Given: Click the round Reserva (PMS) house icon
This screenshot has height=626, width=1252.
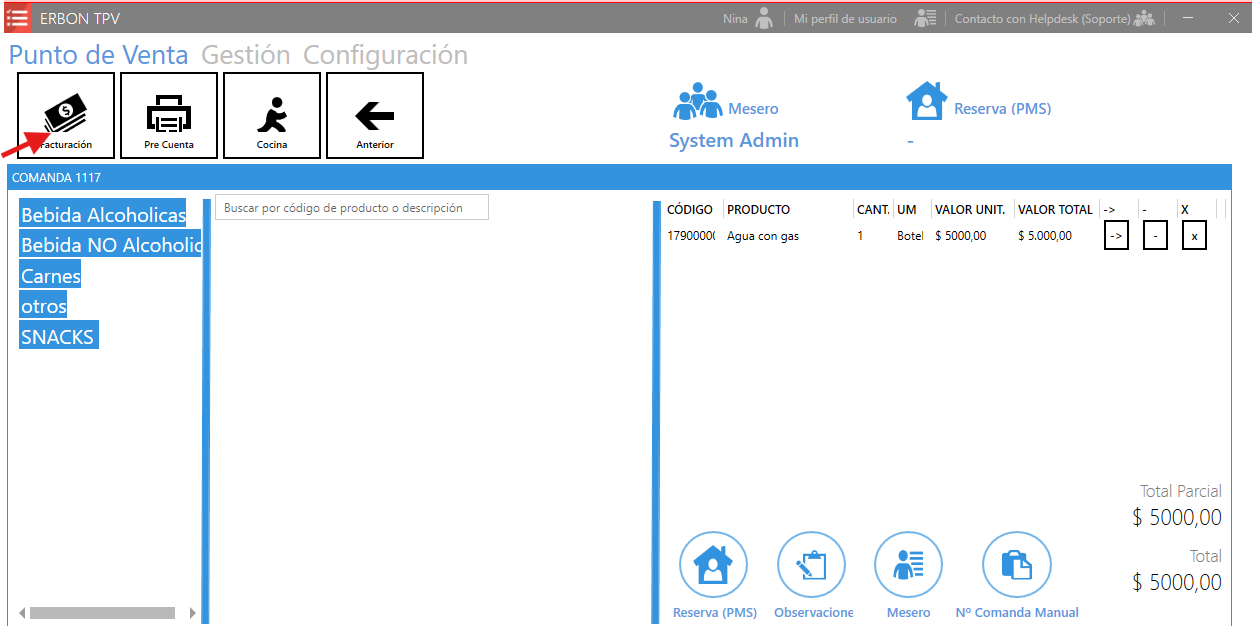Looking at the screenshot, I should pyautogui.click(x=713, y=565).
